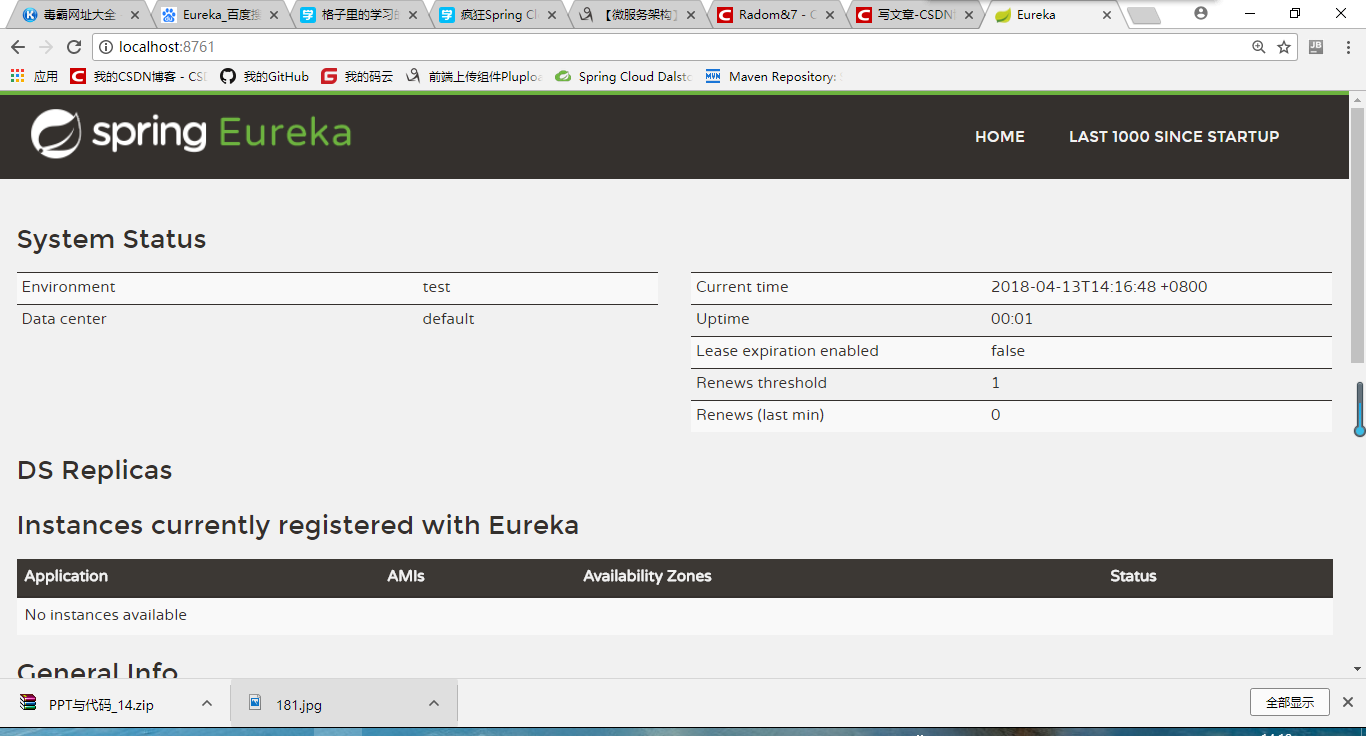The image size is (1366, 736).
Task: Click the browser Forward arrow
Action: coord(46,47)
